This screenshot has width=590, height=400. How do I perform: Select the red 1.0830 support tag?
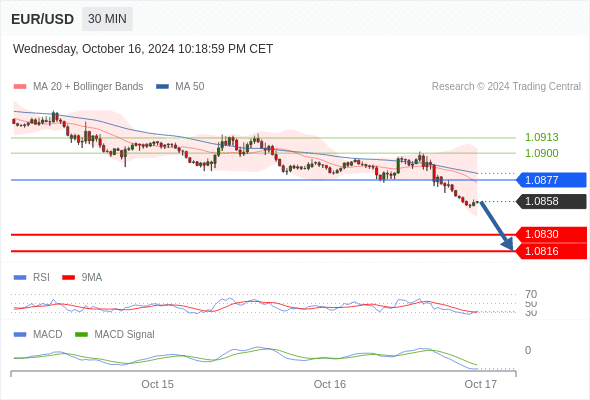[x=551, y=234]
